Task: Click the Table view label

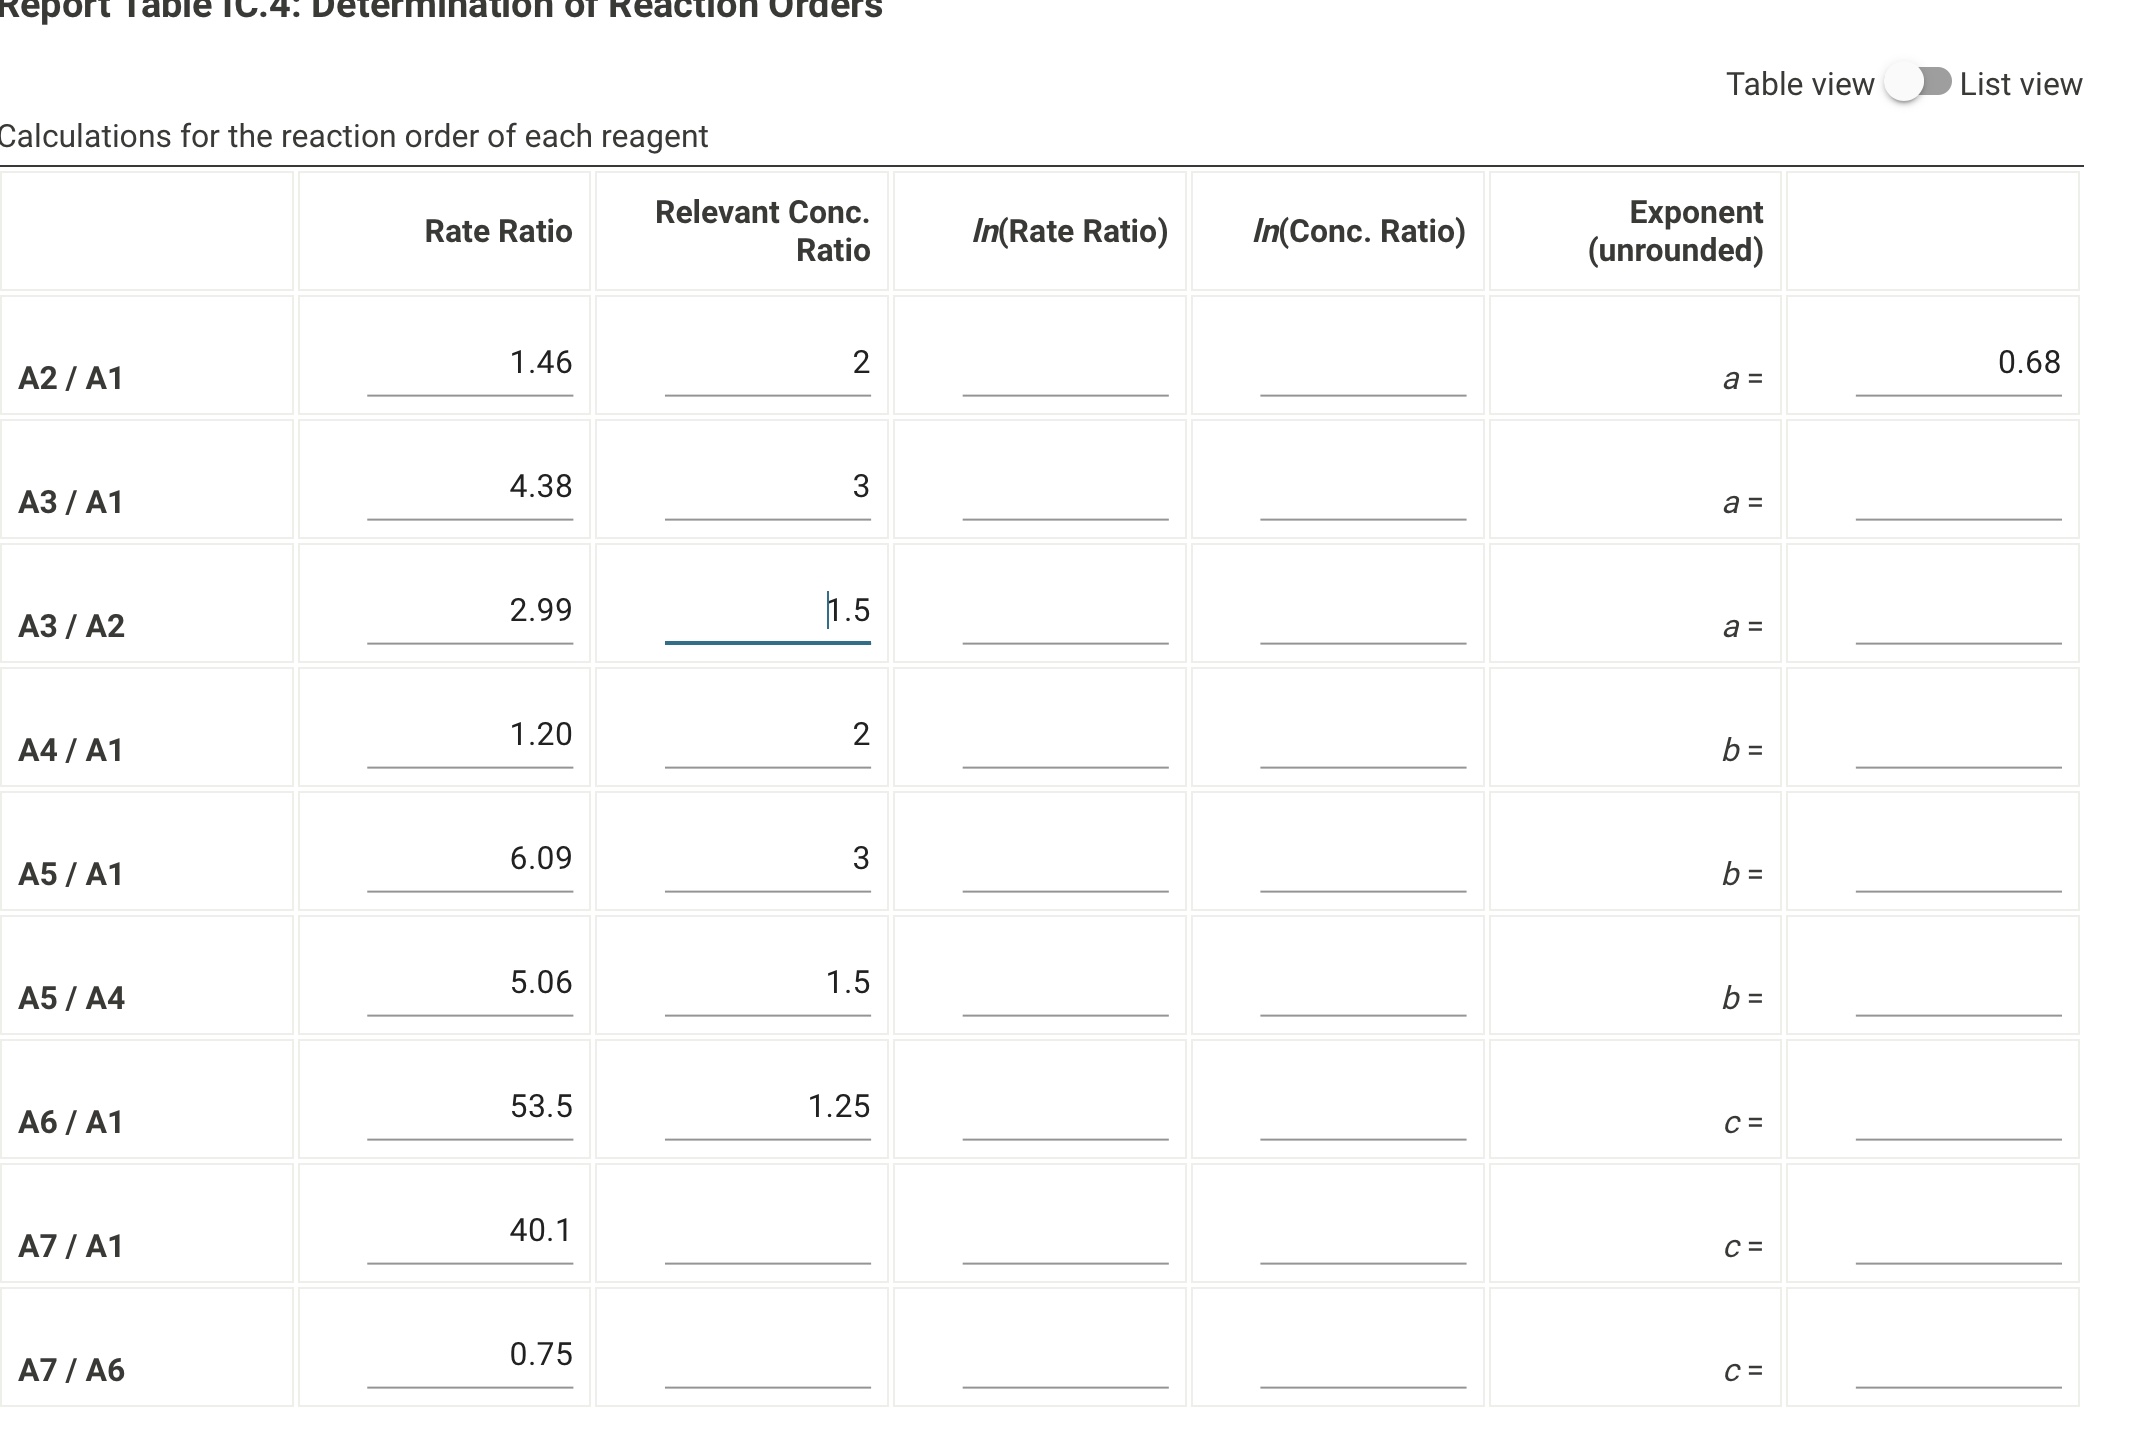Action: [x=1800, y=84]
